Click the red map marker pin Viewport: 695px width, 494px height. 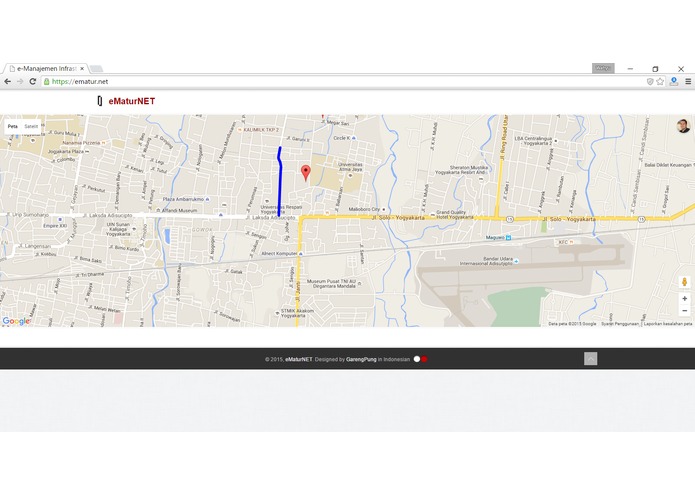click(x=306, y=172)
